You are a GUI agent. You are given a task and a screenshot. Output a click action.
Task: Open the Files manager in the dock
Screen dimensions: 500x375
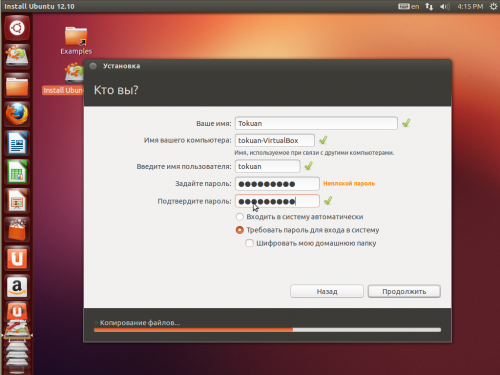coord(17,86)
